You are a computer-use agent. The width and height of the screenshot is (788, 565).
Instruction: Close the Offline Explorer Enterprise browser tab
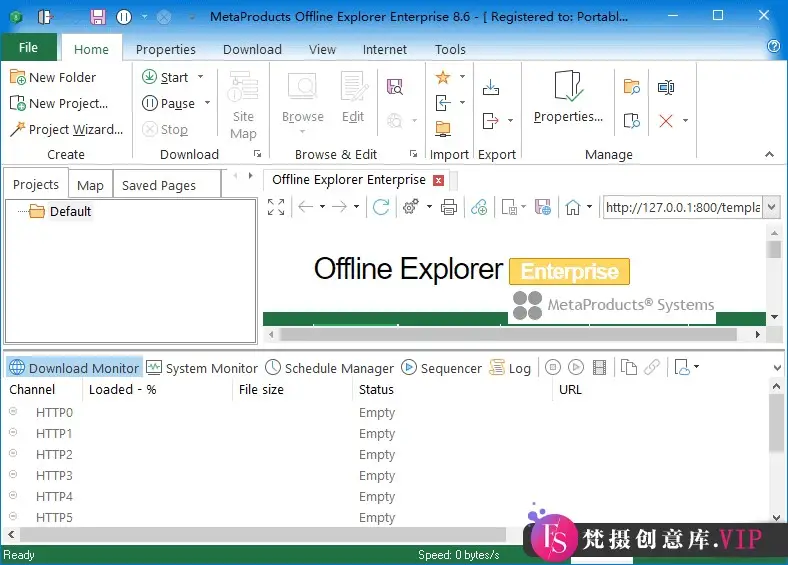(439, 180)
